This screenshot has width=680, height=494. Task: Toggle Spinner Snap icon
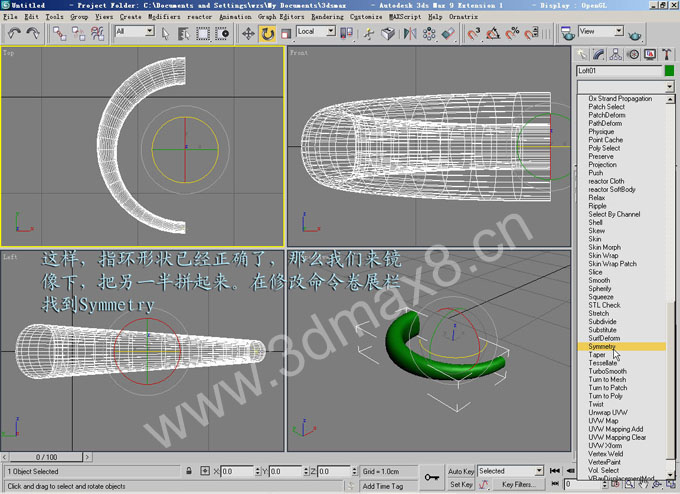531,33
